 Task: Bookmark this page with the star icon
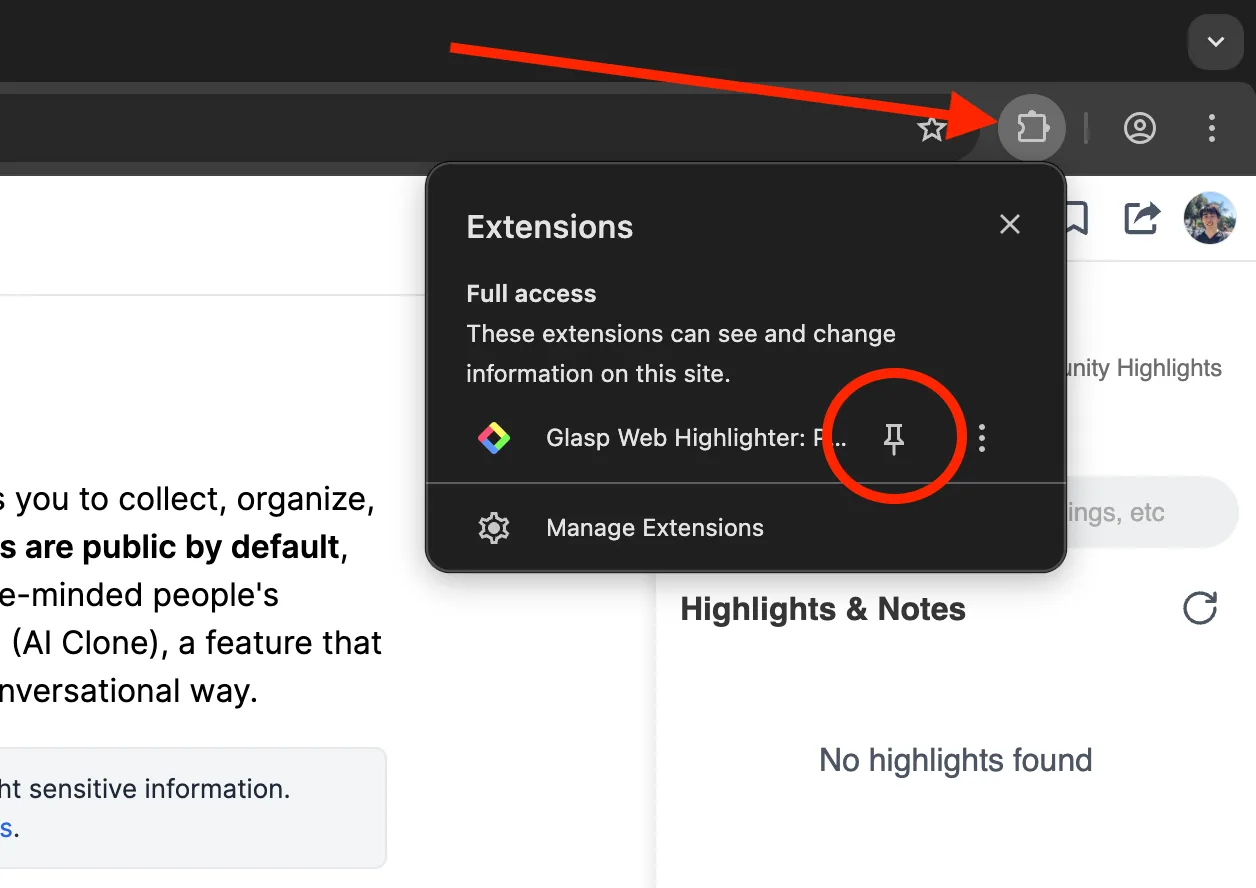tap(932, 128)
